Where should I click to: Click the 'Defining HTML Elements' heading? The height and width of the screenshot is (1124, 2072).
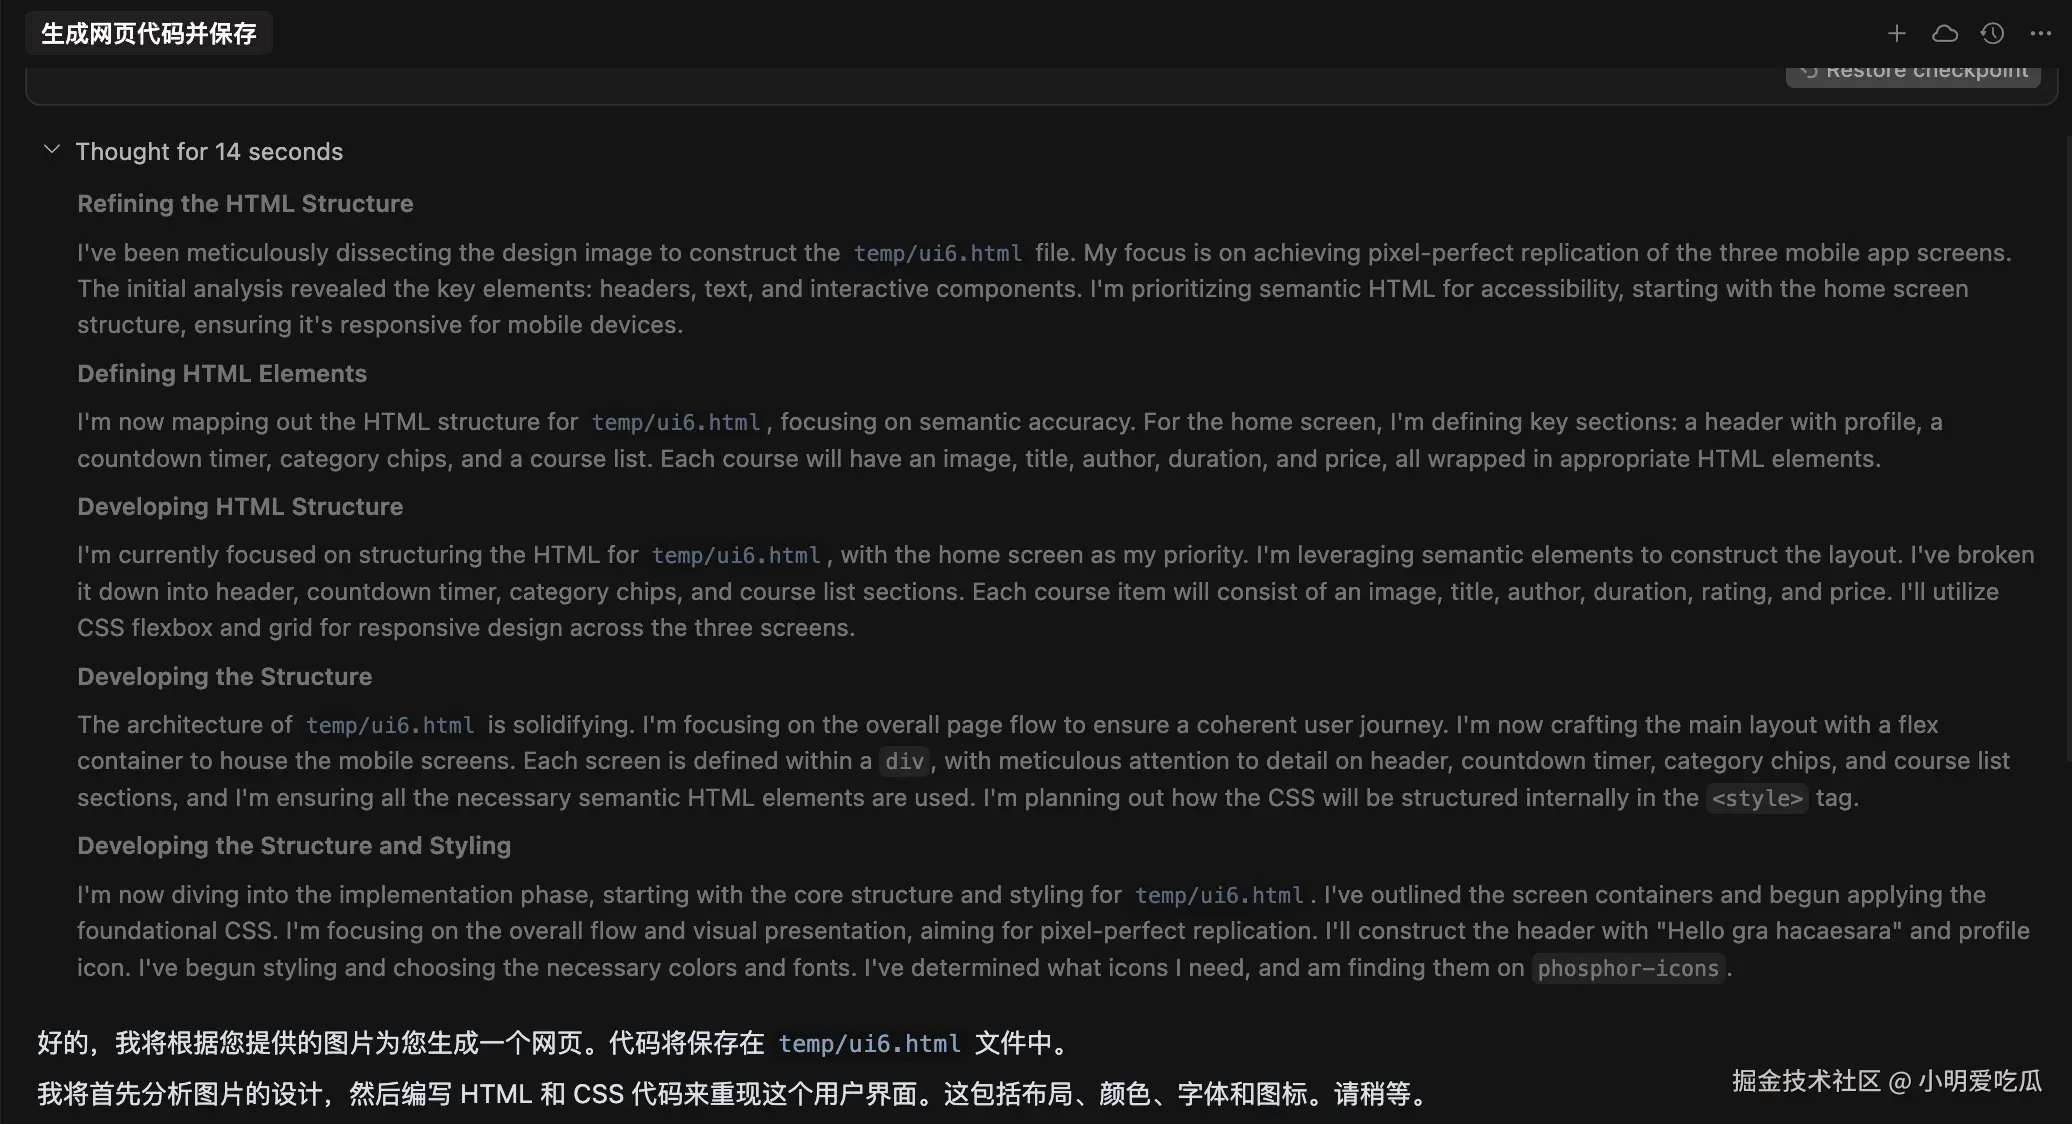click(x=222, y=374)
